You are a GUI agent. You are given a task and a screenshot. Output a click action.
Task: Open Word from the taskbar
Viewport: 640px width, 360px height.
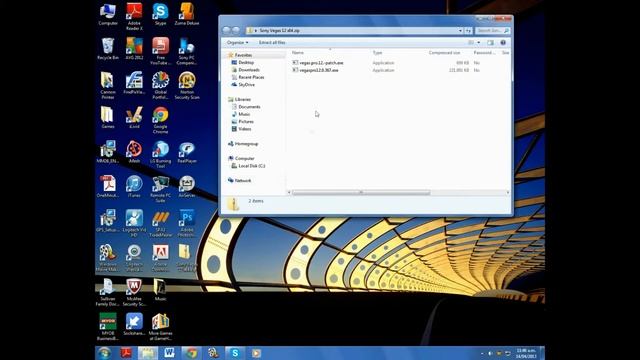click(x=169, y=353)
